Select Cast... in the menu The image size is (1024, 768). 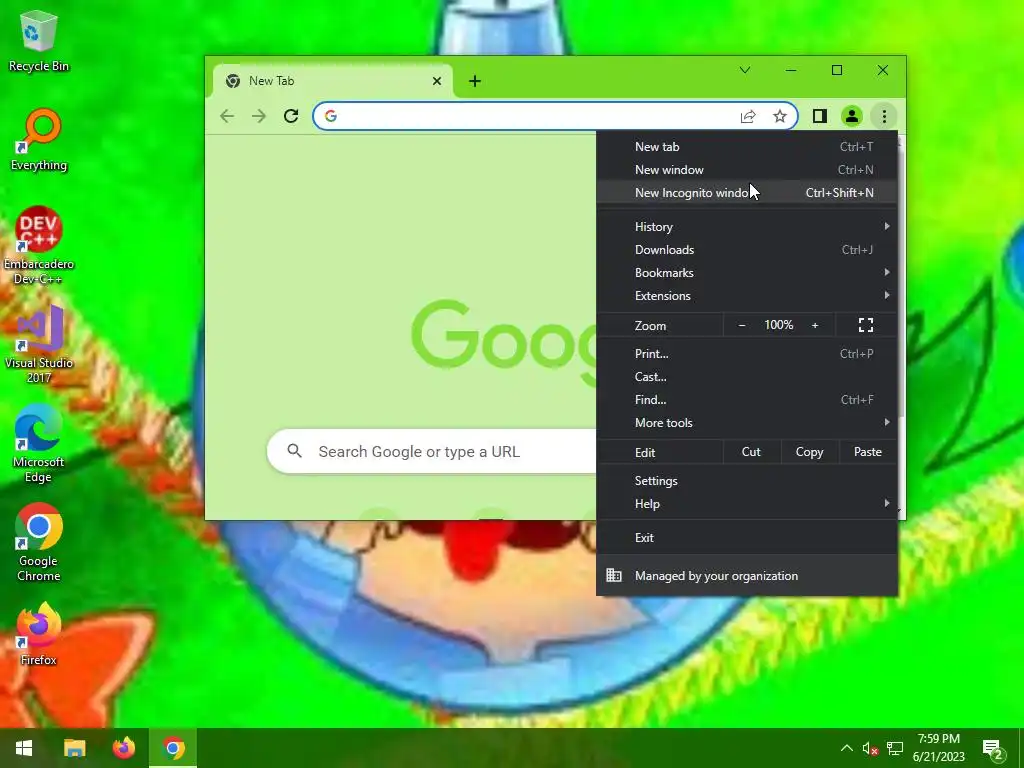(747, 377)
